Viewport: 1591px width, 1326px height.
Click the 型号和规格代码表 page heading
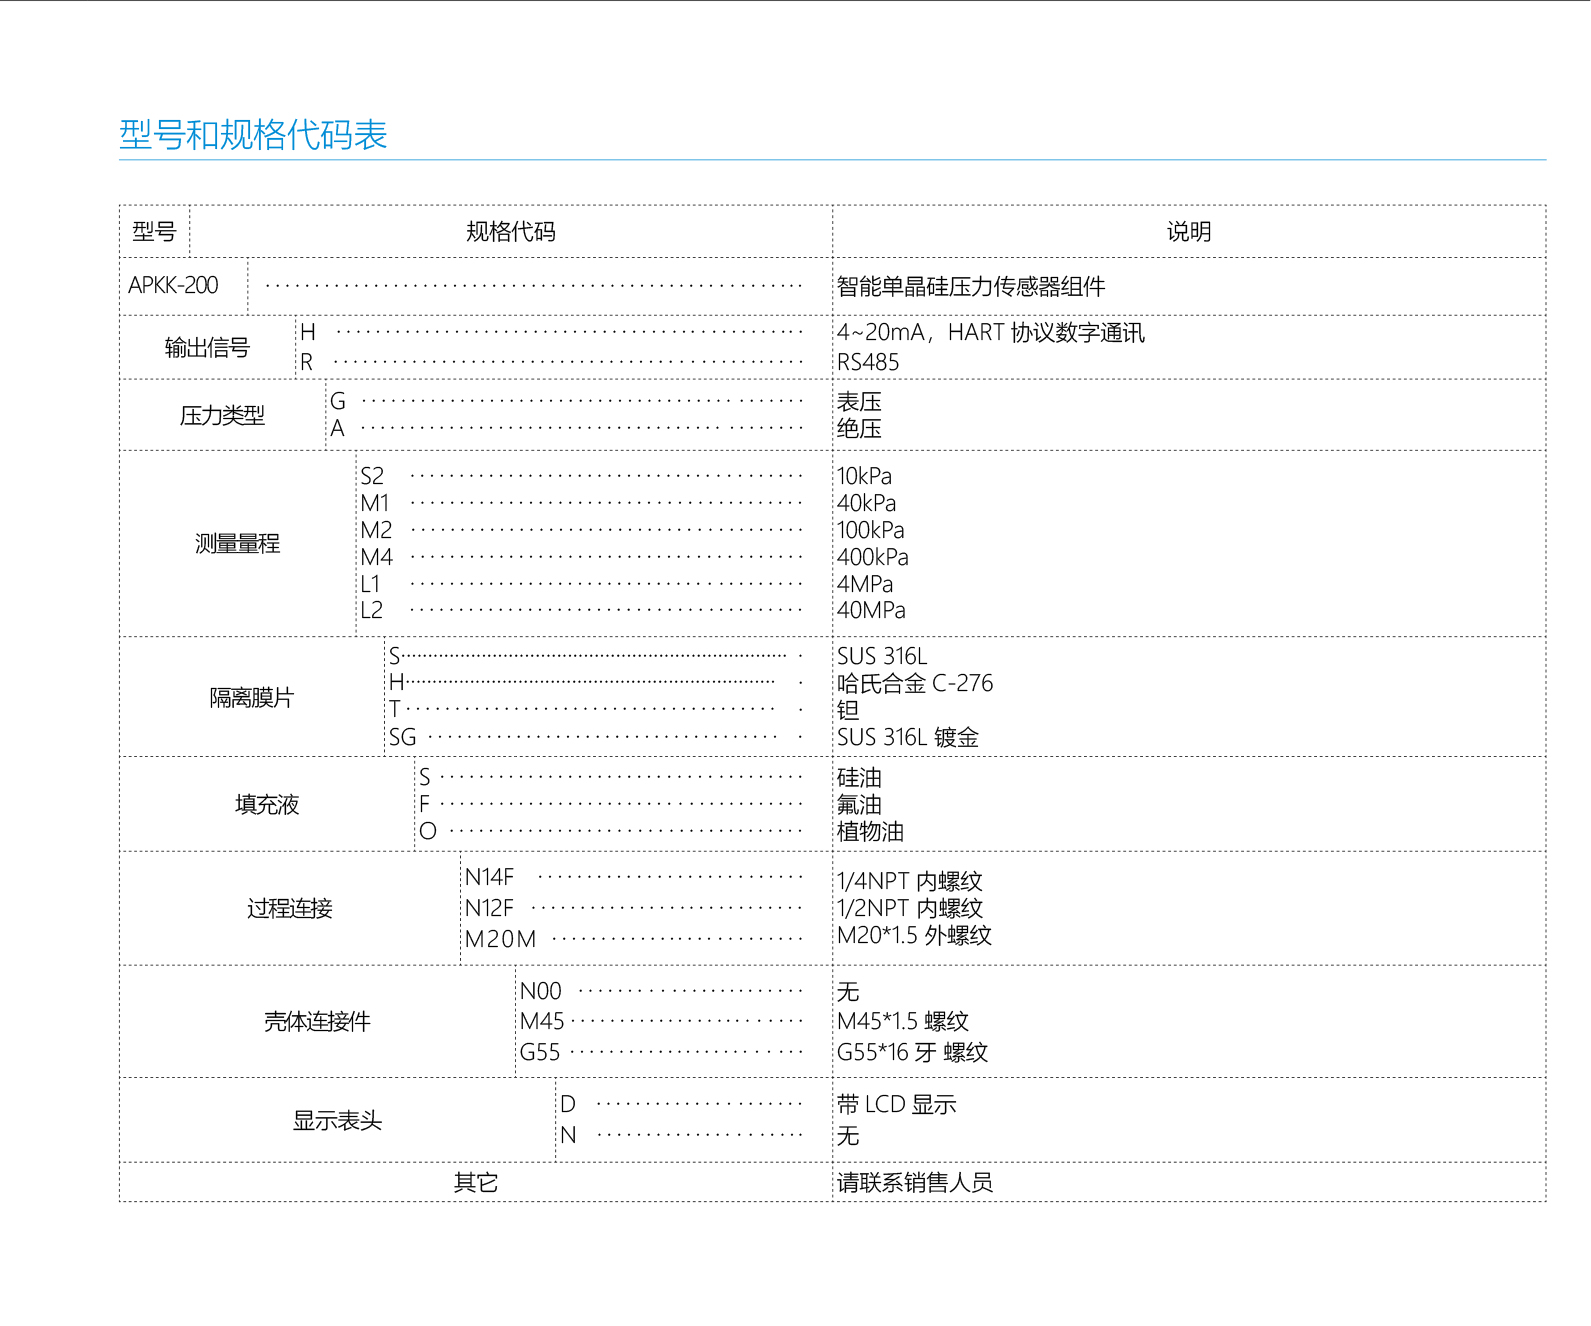click(253, 135)
